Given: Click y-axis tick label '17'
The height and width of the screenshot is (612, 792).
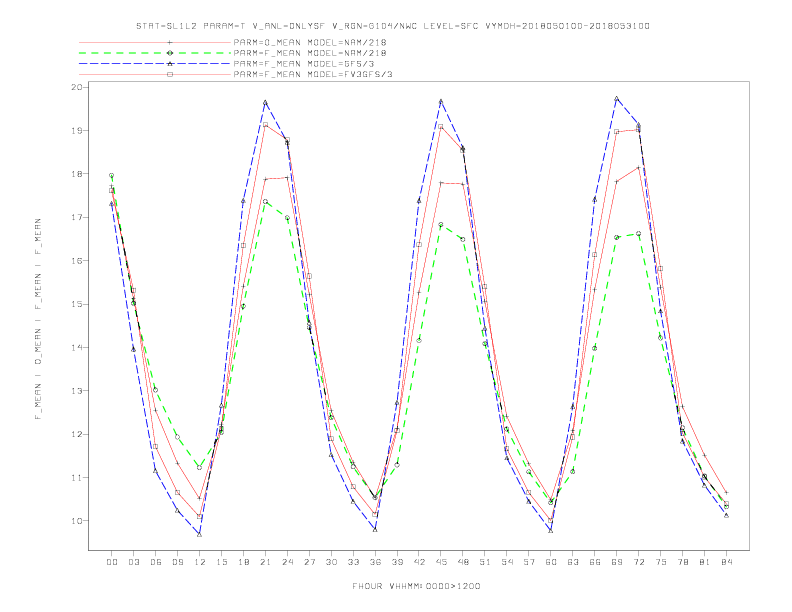Looking at the screenshot, I should 77,218.
